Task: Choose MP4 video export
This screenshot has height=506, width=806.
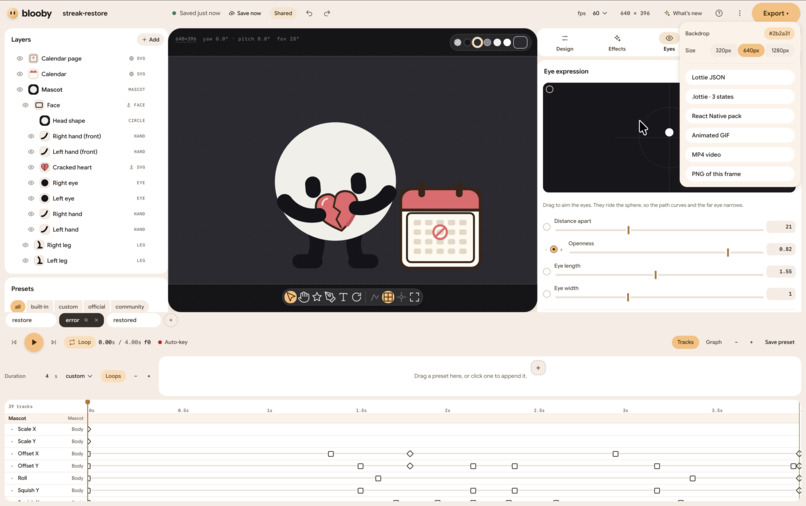Action: tap(740, 155)
